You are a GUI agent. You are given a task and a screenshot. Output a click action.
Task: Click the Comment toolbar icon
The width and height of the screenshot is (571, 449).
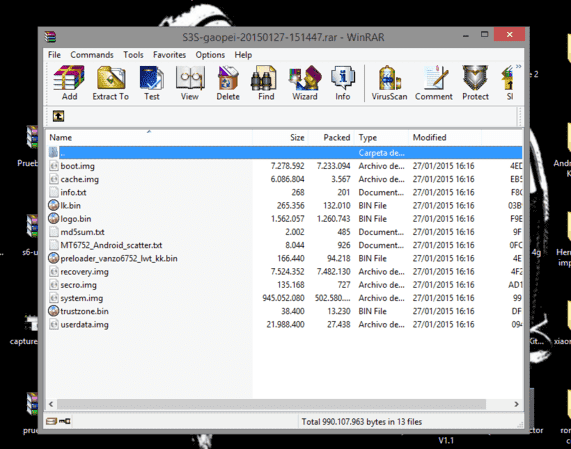434,83
